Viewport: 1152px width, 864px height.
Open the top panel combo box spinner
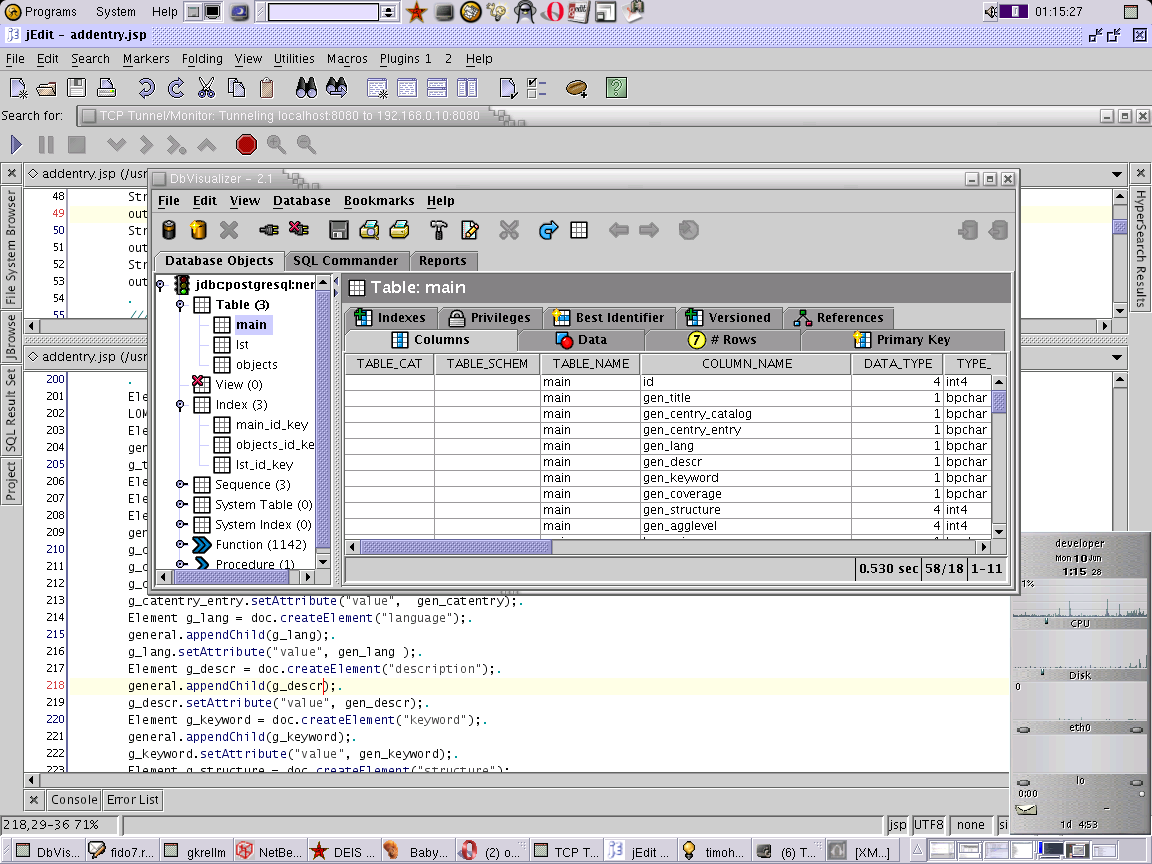[389, 12]
